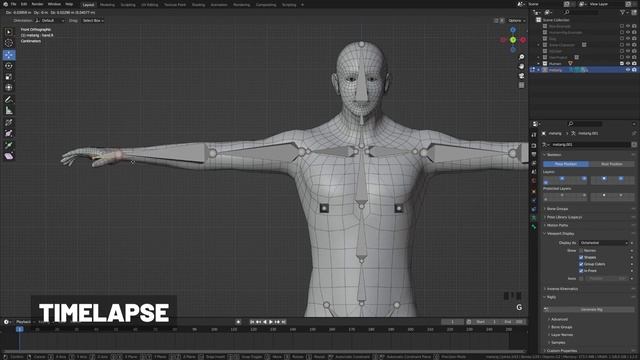The width and height of the screenshot is (640, 360).
Task: Open the Playback menu in timeline
Action: tap(24, 322)
